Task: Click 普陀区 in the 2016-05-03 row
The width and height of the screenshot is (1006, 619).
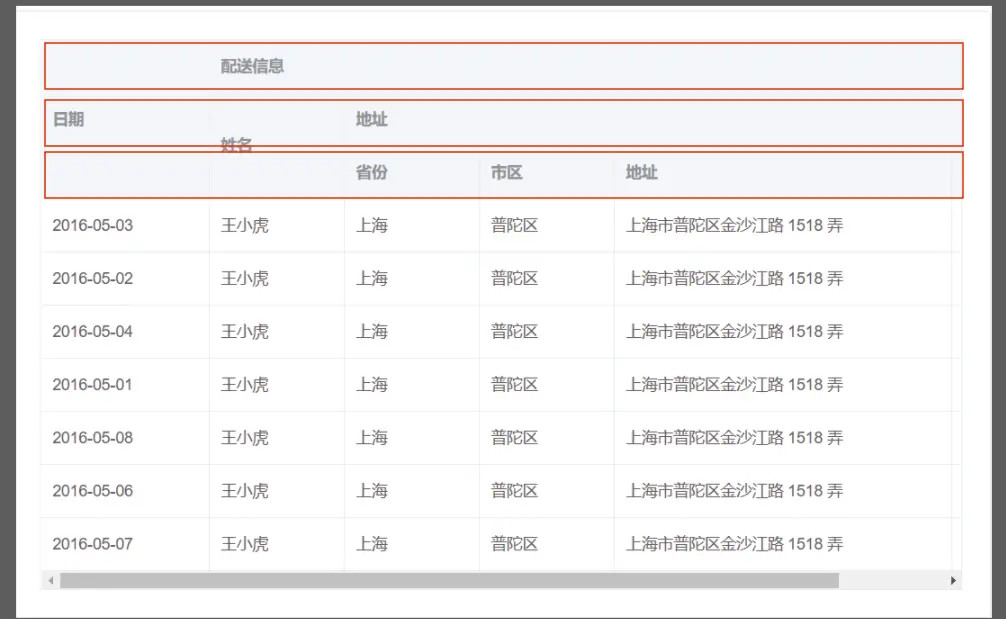Action: tap(515, 226)
